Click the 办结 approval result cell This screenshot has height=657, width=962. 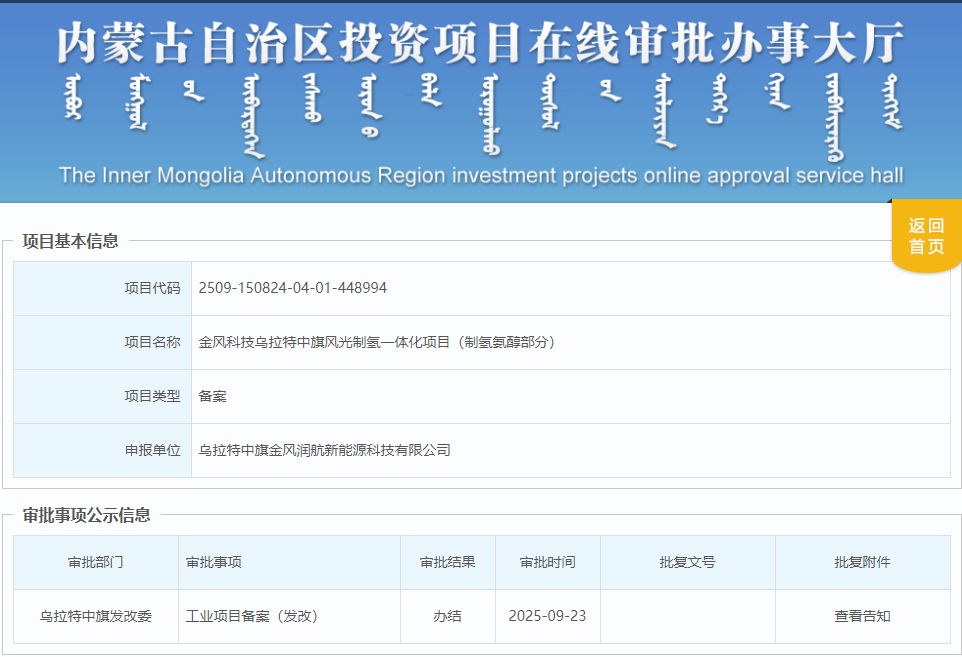(x=448, y=616)
